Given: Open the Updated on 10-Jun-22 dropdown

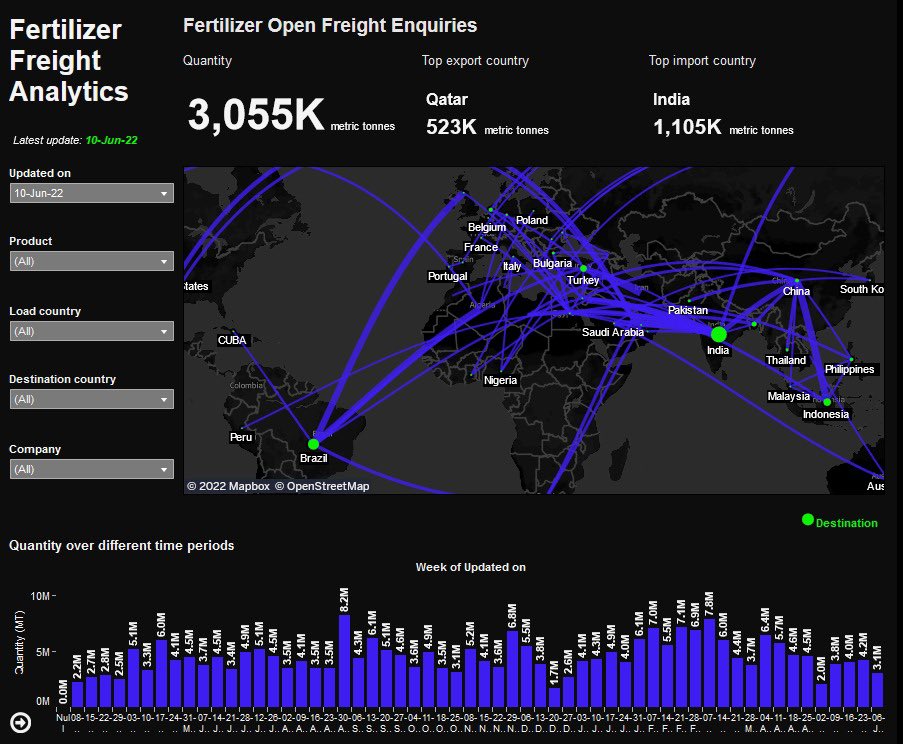Looking at the screenshot, I should pyautogui.click(x=92, y=193).
